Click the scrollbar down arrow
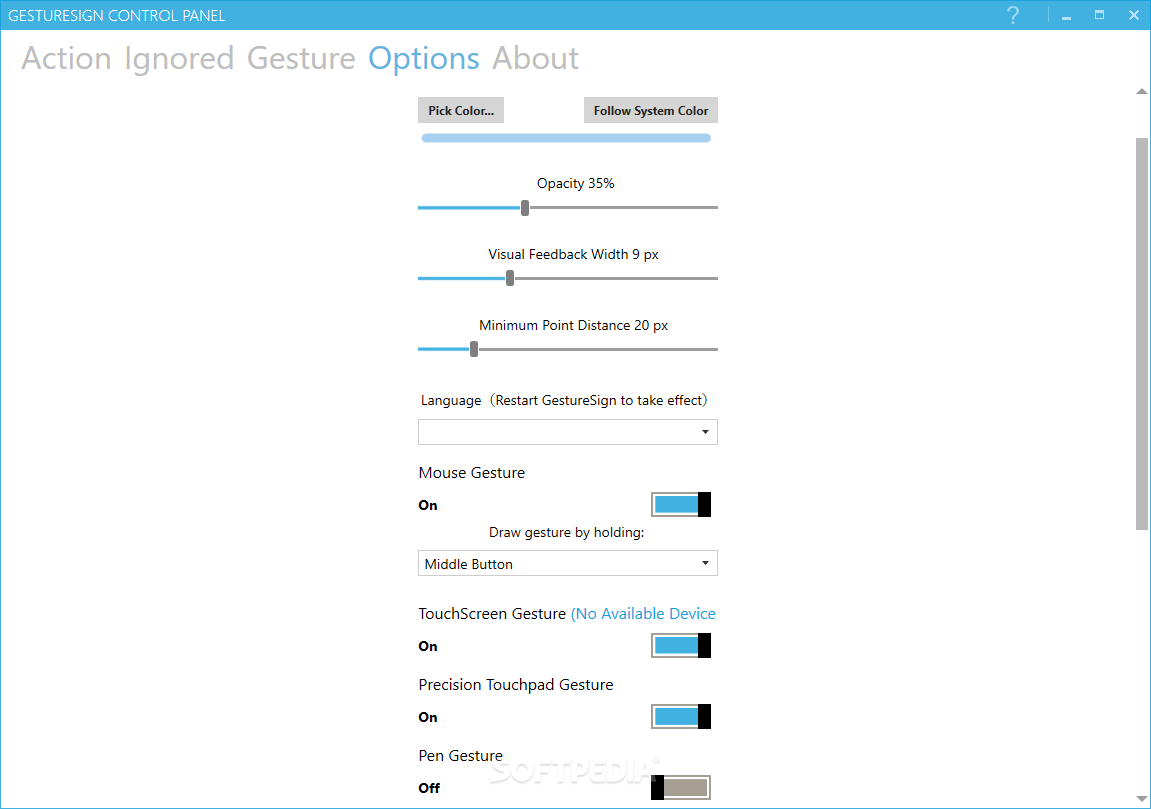 (1141, 799)
